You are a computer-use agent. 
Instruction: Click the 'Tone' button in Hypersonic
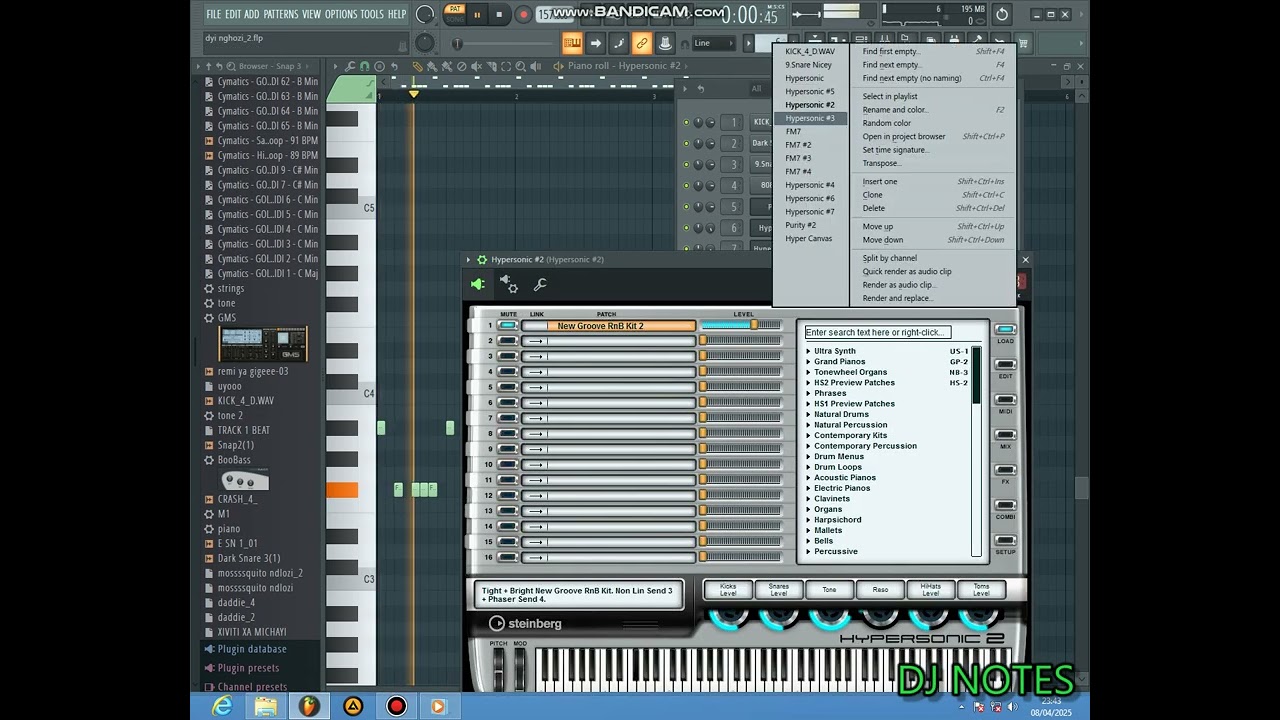click(x=829, y=590)
